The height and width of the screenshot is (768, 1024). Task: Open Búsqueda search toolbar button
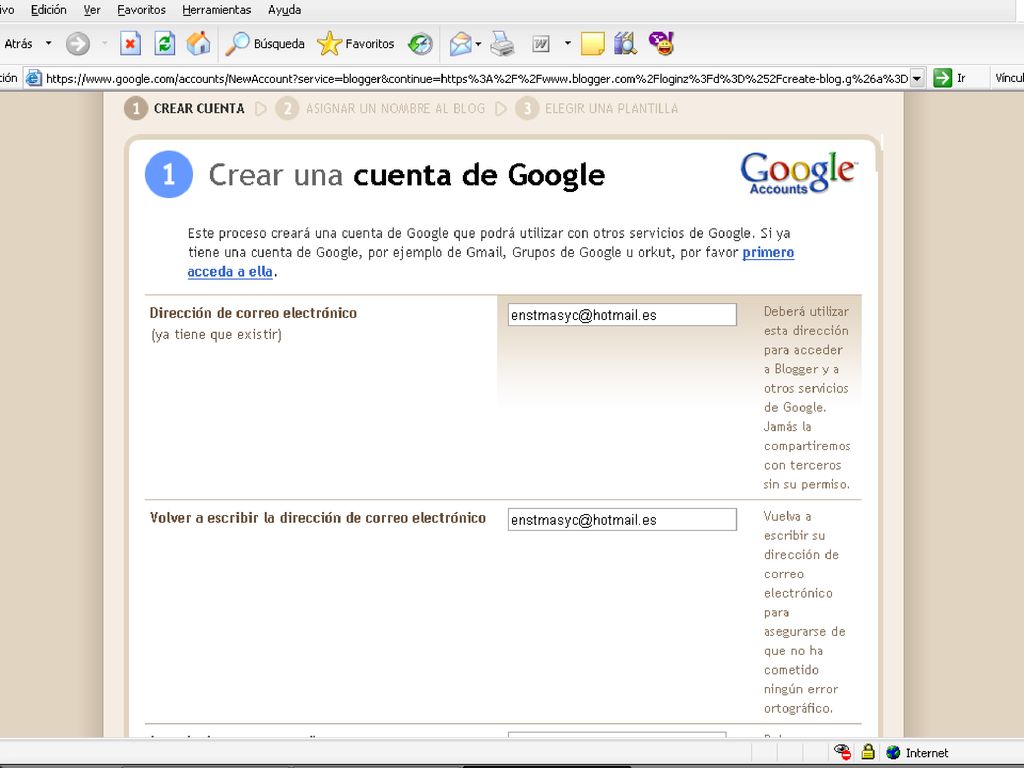click(265, 44)
